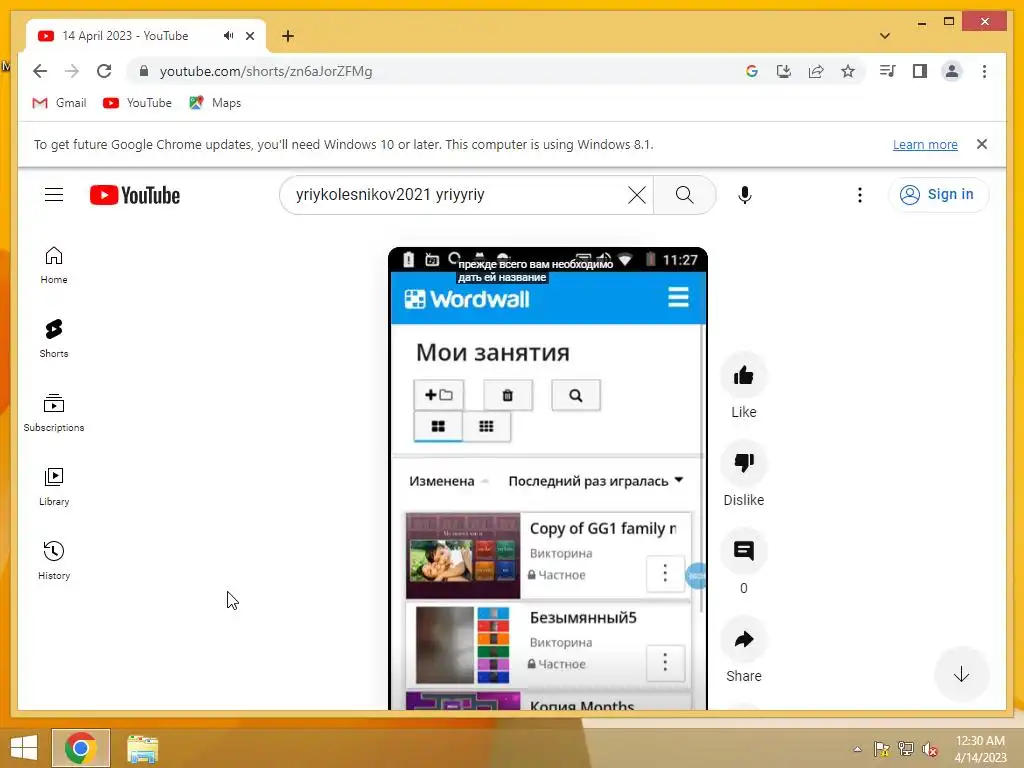Image resolution: width=1024 pixels, height=768 pixels.
Task: Click the Share this page icon
Action: point(816,71)
